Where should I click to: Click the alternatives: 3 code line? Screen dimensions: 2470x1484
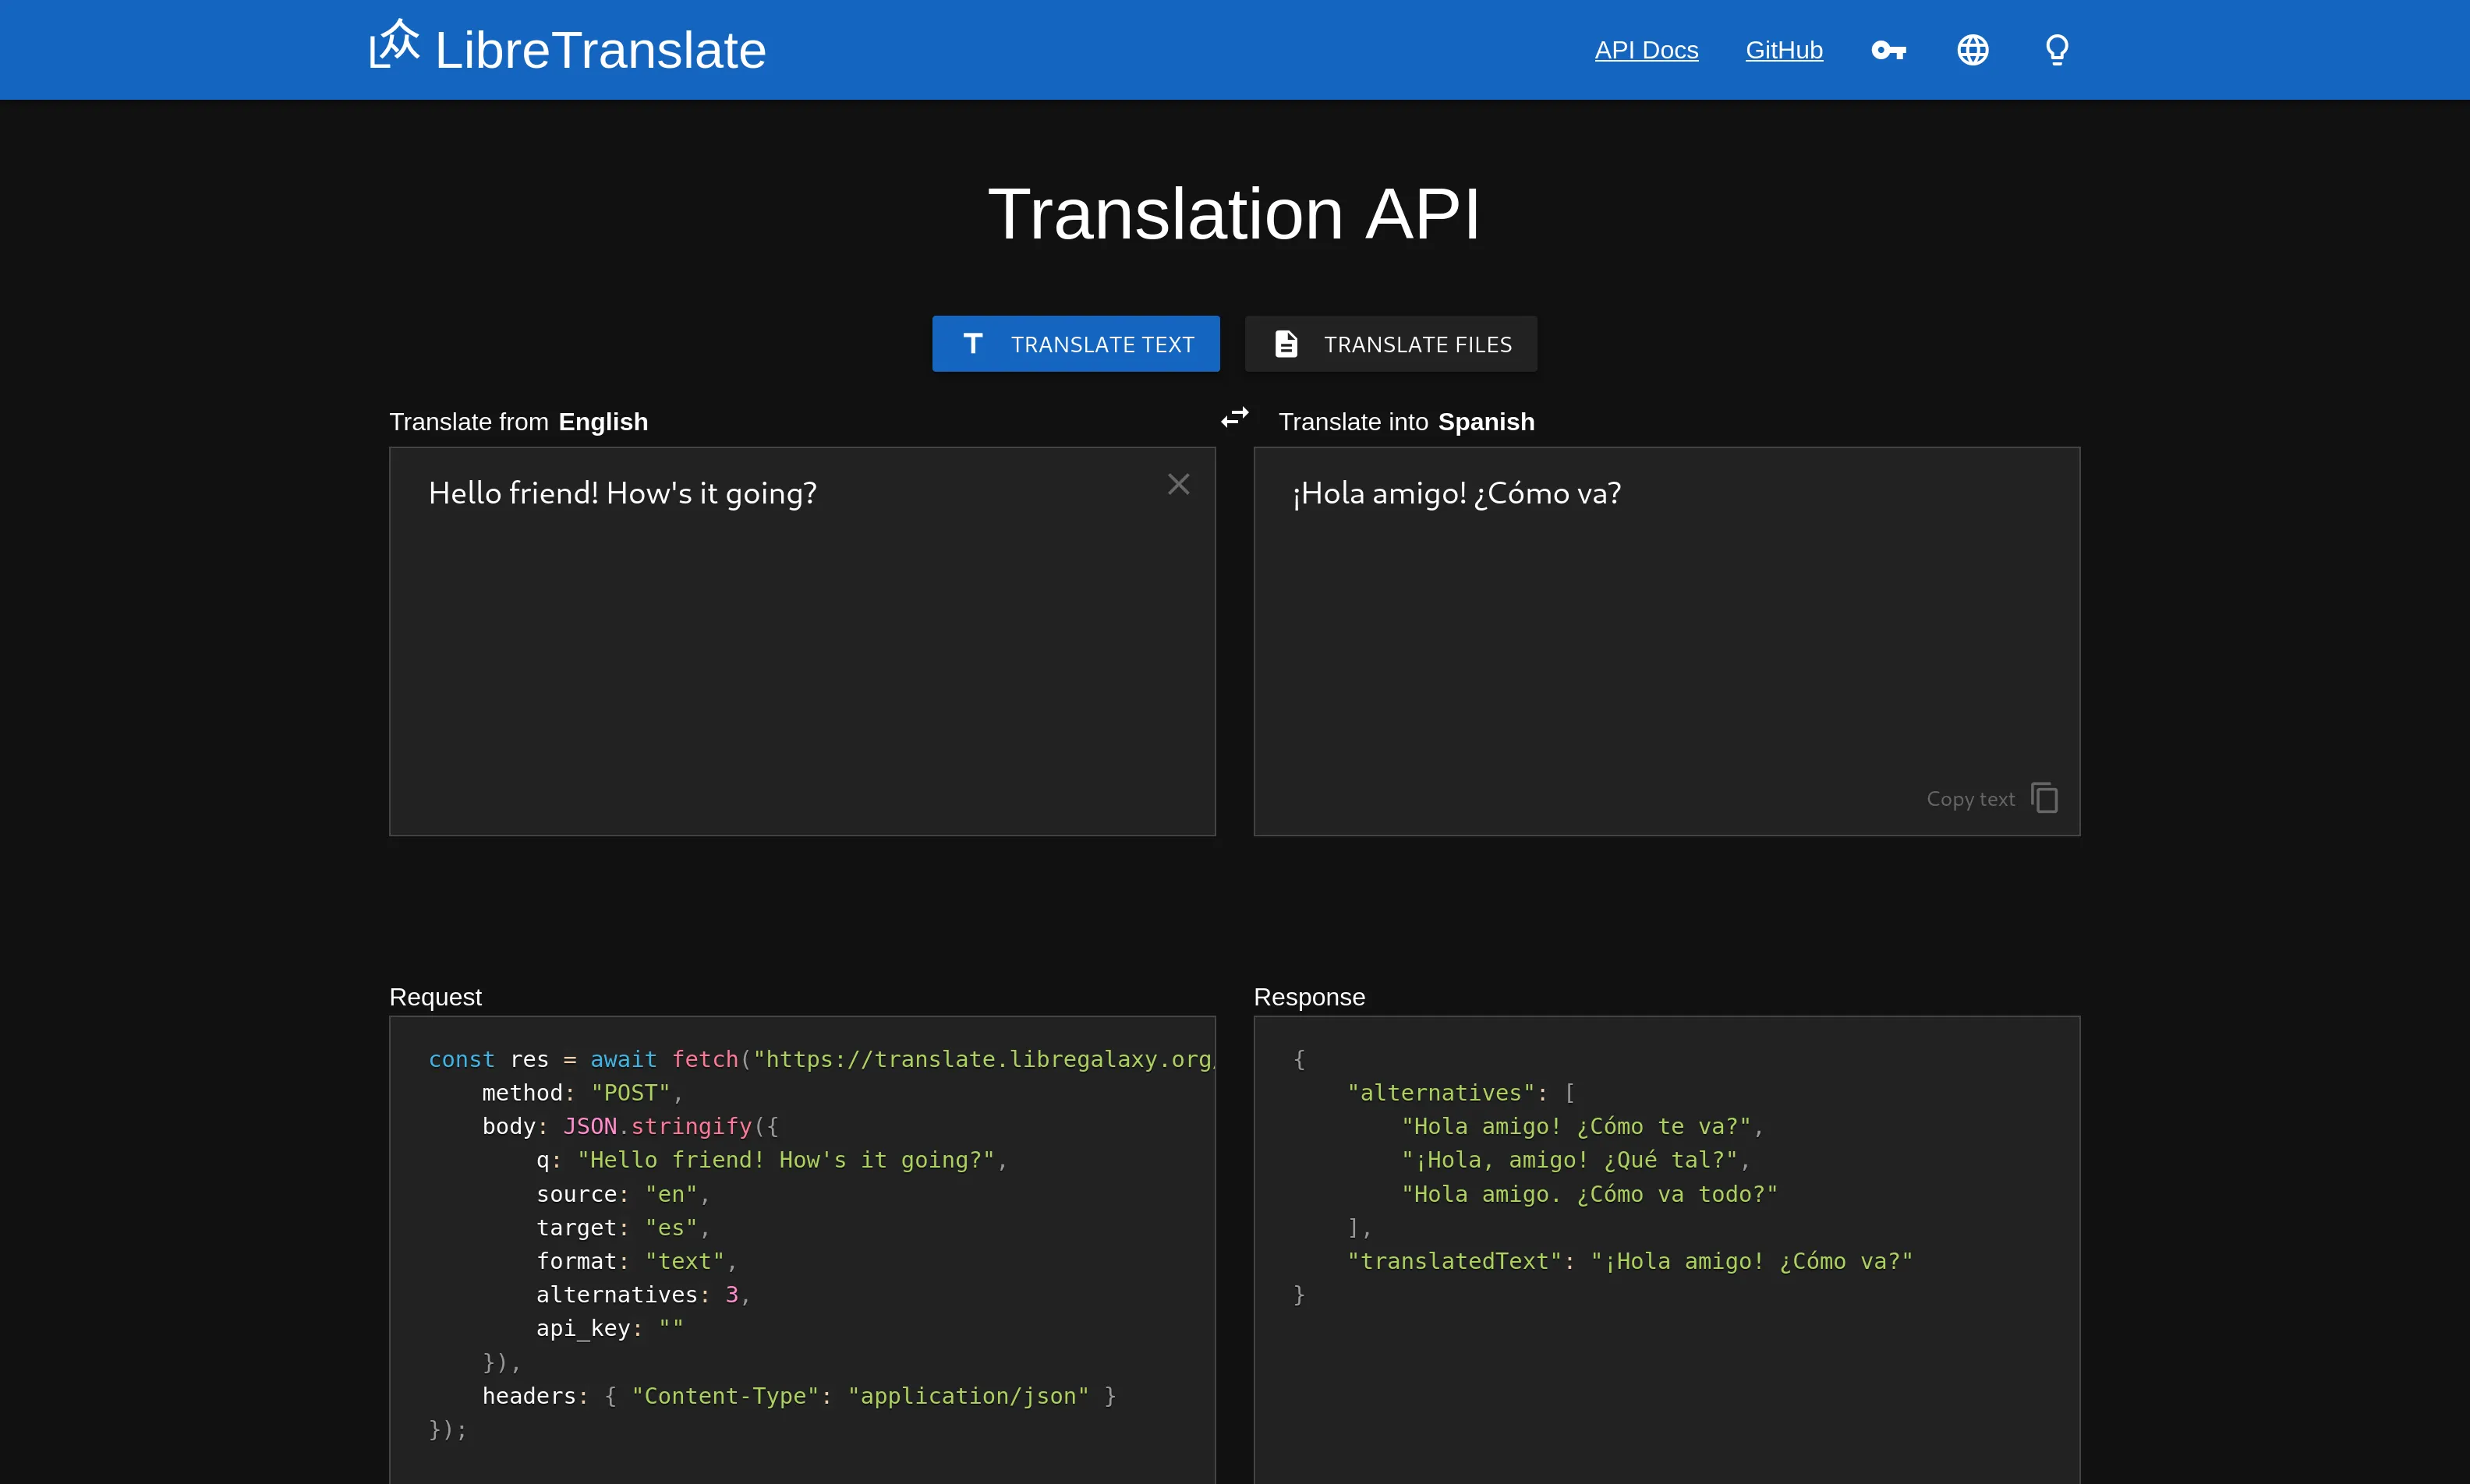click(x=643, y=1295)
